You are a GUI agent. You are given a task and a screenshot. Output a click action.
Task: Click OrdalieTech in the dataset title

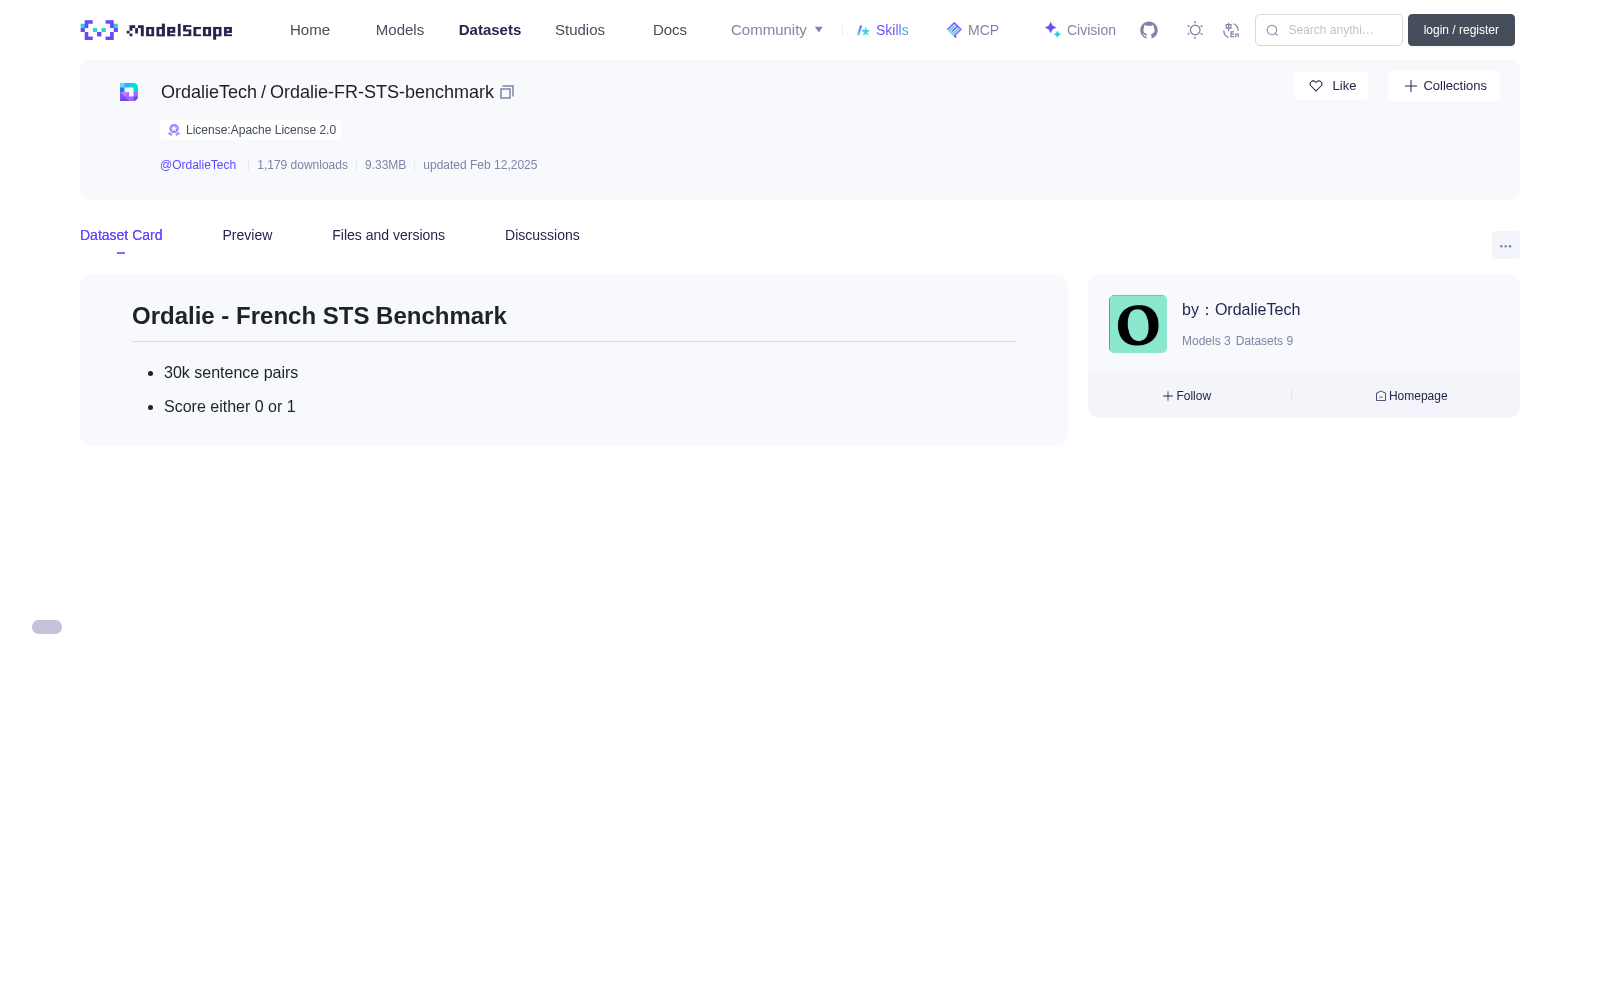tap(209, 92)
